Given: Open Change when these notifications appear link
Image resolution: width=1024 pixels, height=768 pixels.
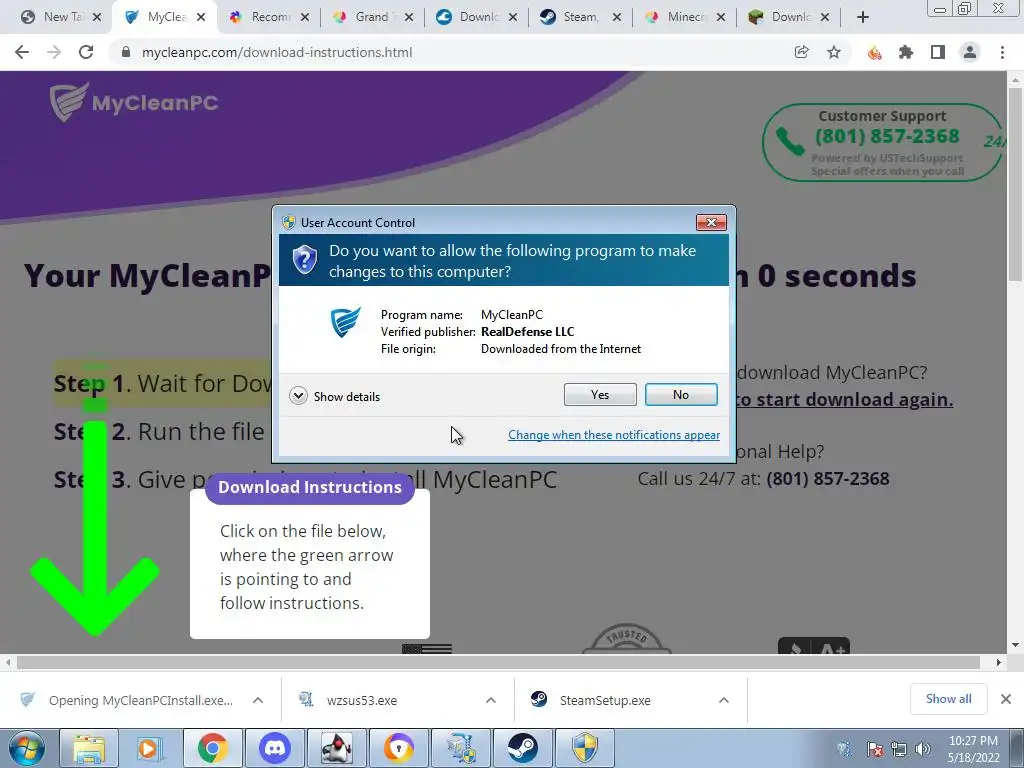Looking at the screenshot, I should (614, 435).
